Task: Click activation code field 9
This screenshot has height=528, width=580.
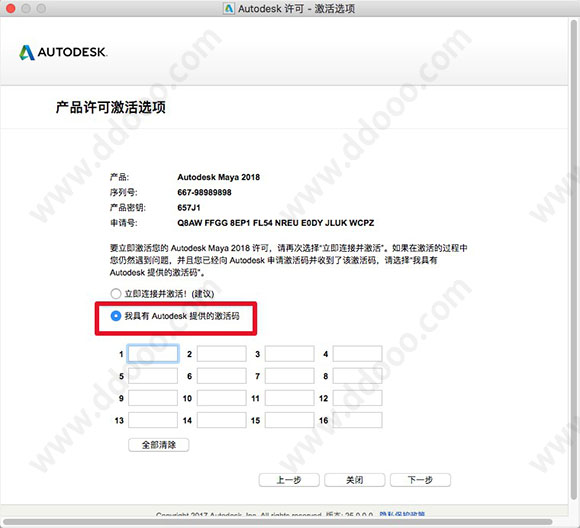Action: coord(153,398)
